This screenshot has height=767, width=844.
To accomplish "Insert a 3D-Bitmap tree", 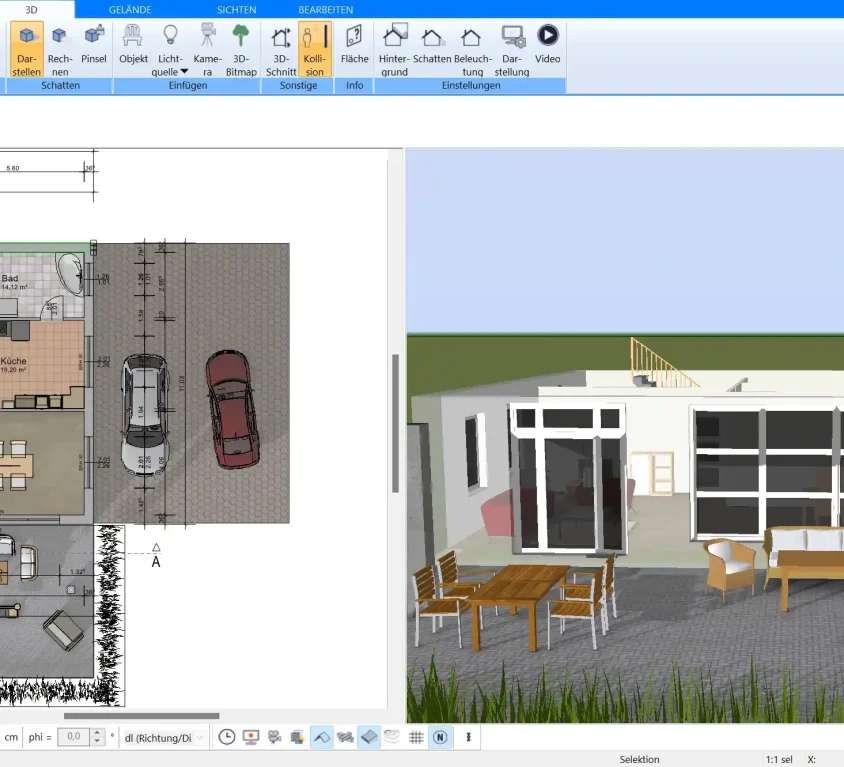I will 241,50.
